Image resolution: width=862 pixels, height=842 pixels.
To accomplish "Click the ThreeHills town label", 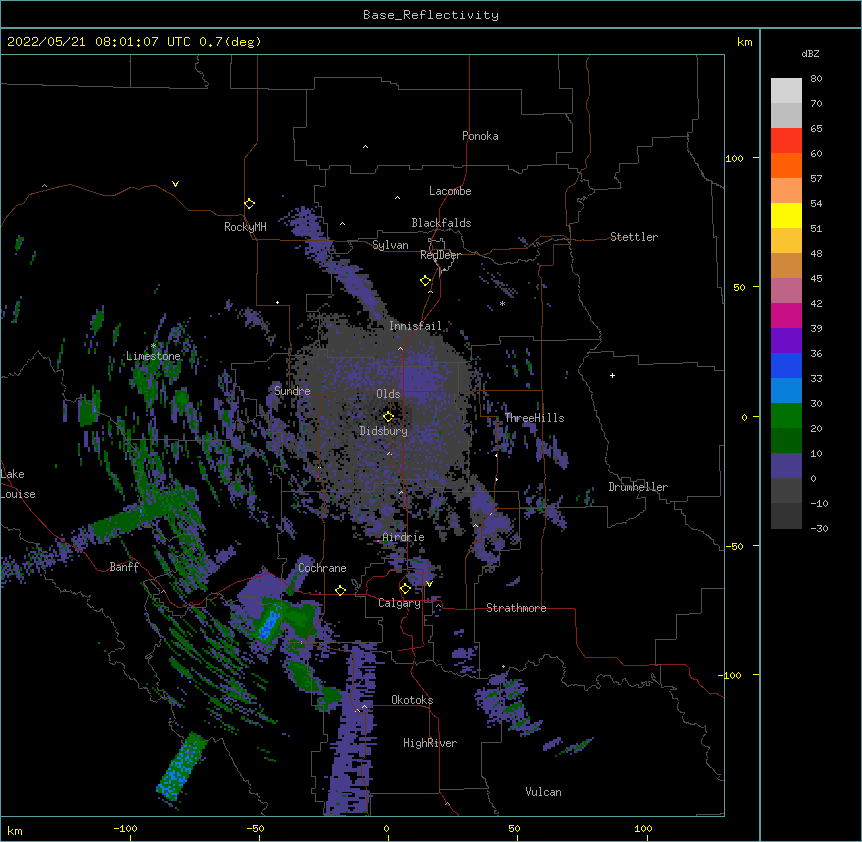I will point(534,418).
